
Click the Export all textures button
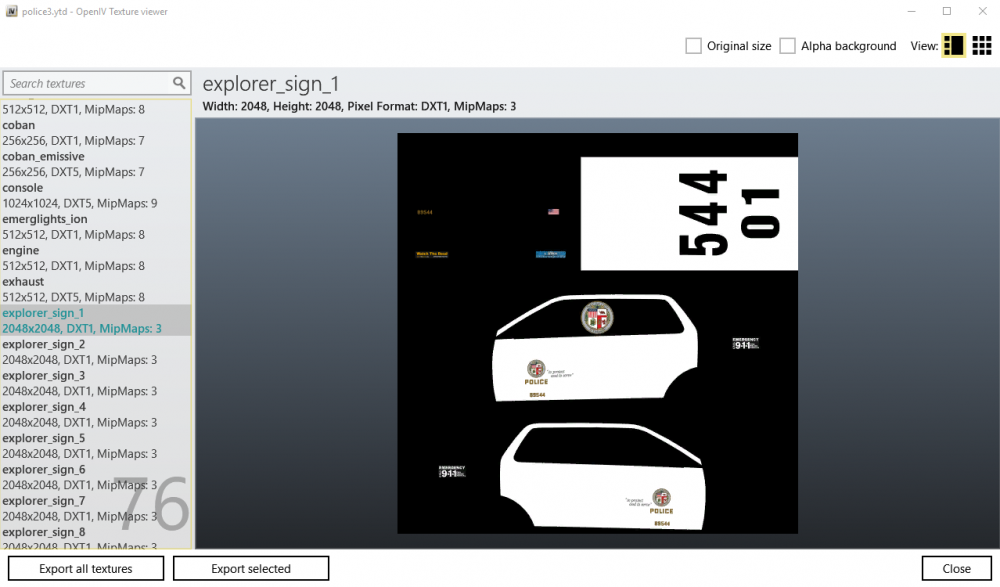[x=85, y=567]
